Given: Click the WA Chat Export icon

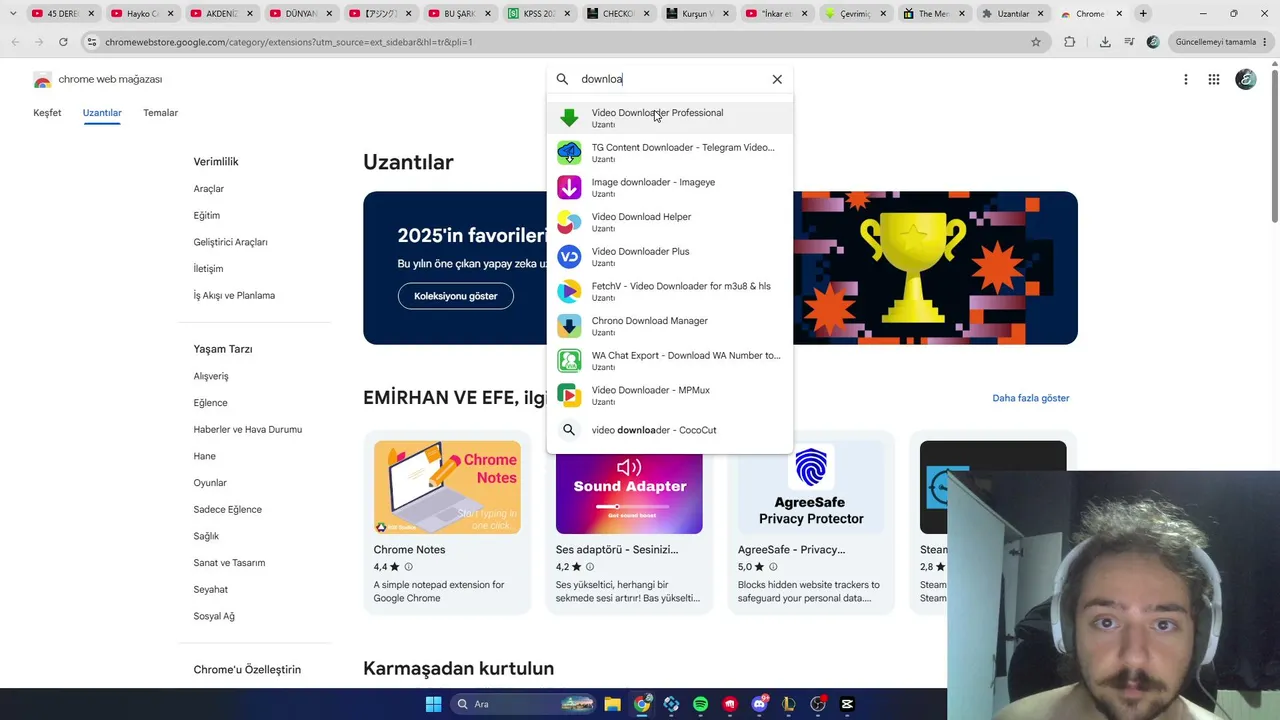Looking at the screenshot, I should click(569, 361).
